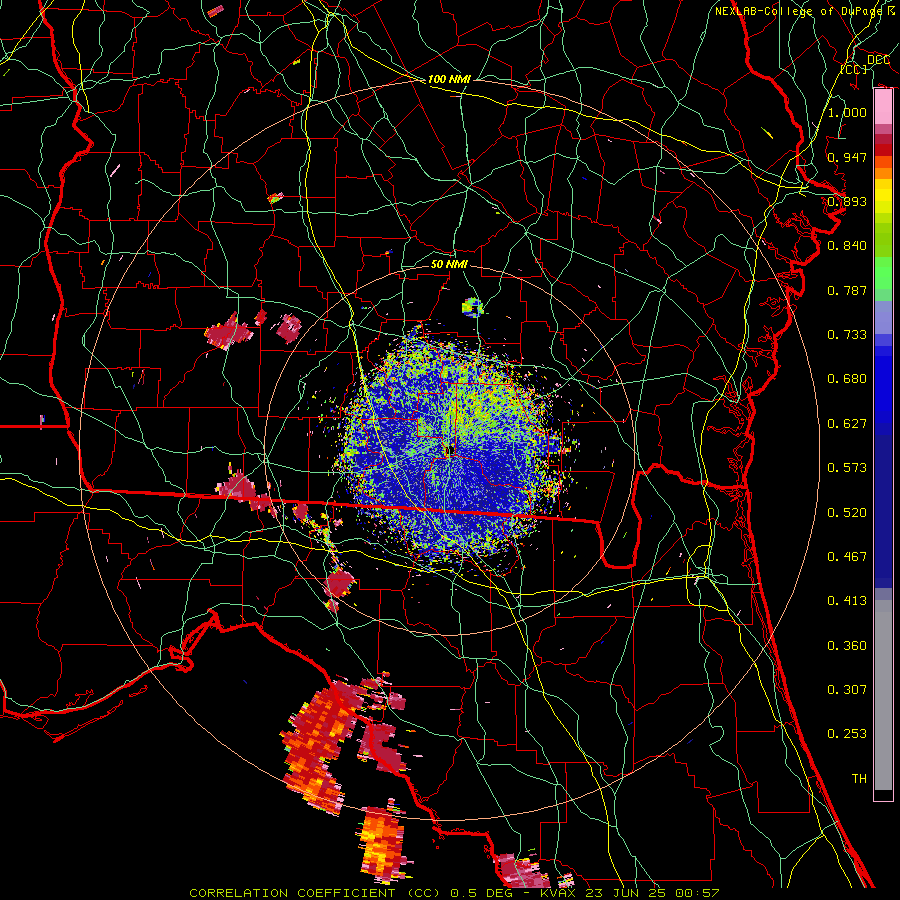Click the radar site marker at map center

coord(449,449)
